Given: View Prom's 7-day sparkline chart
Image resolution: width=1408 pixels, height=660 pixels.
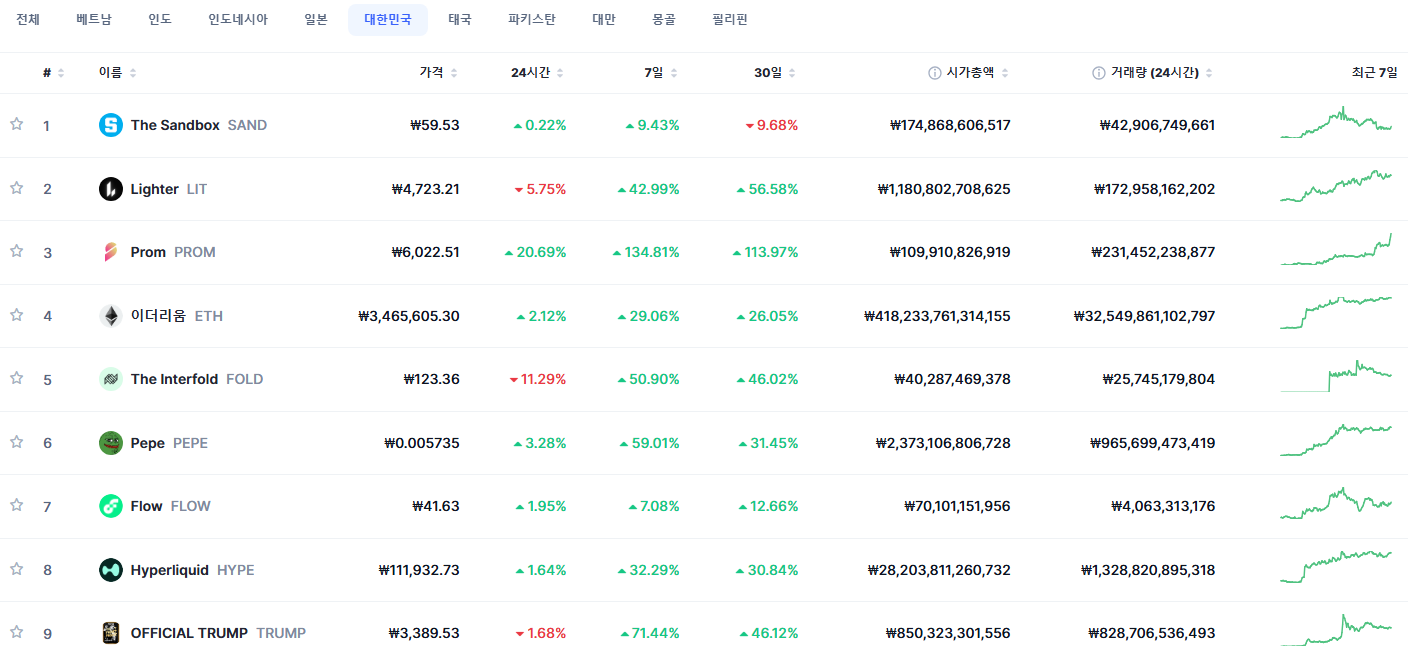Looking at the screenshot, I should (1336, 250).
